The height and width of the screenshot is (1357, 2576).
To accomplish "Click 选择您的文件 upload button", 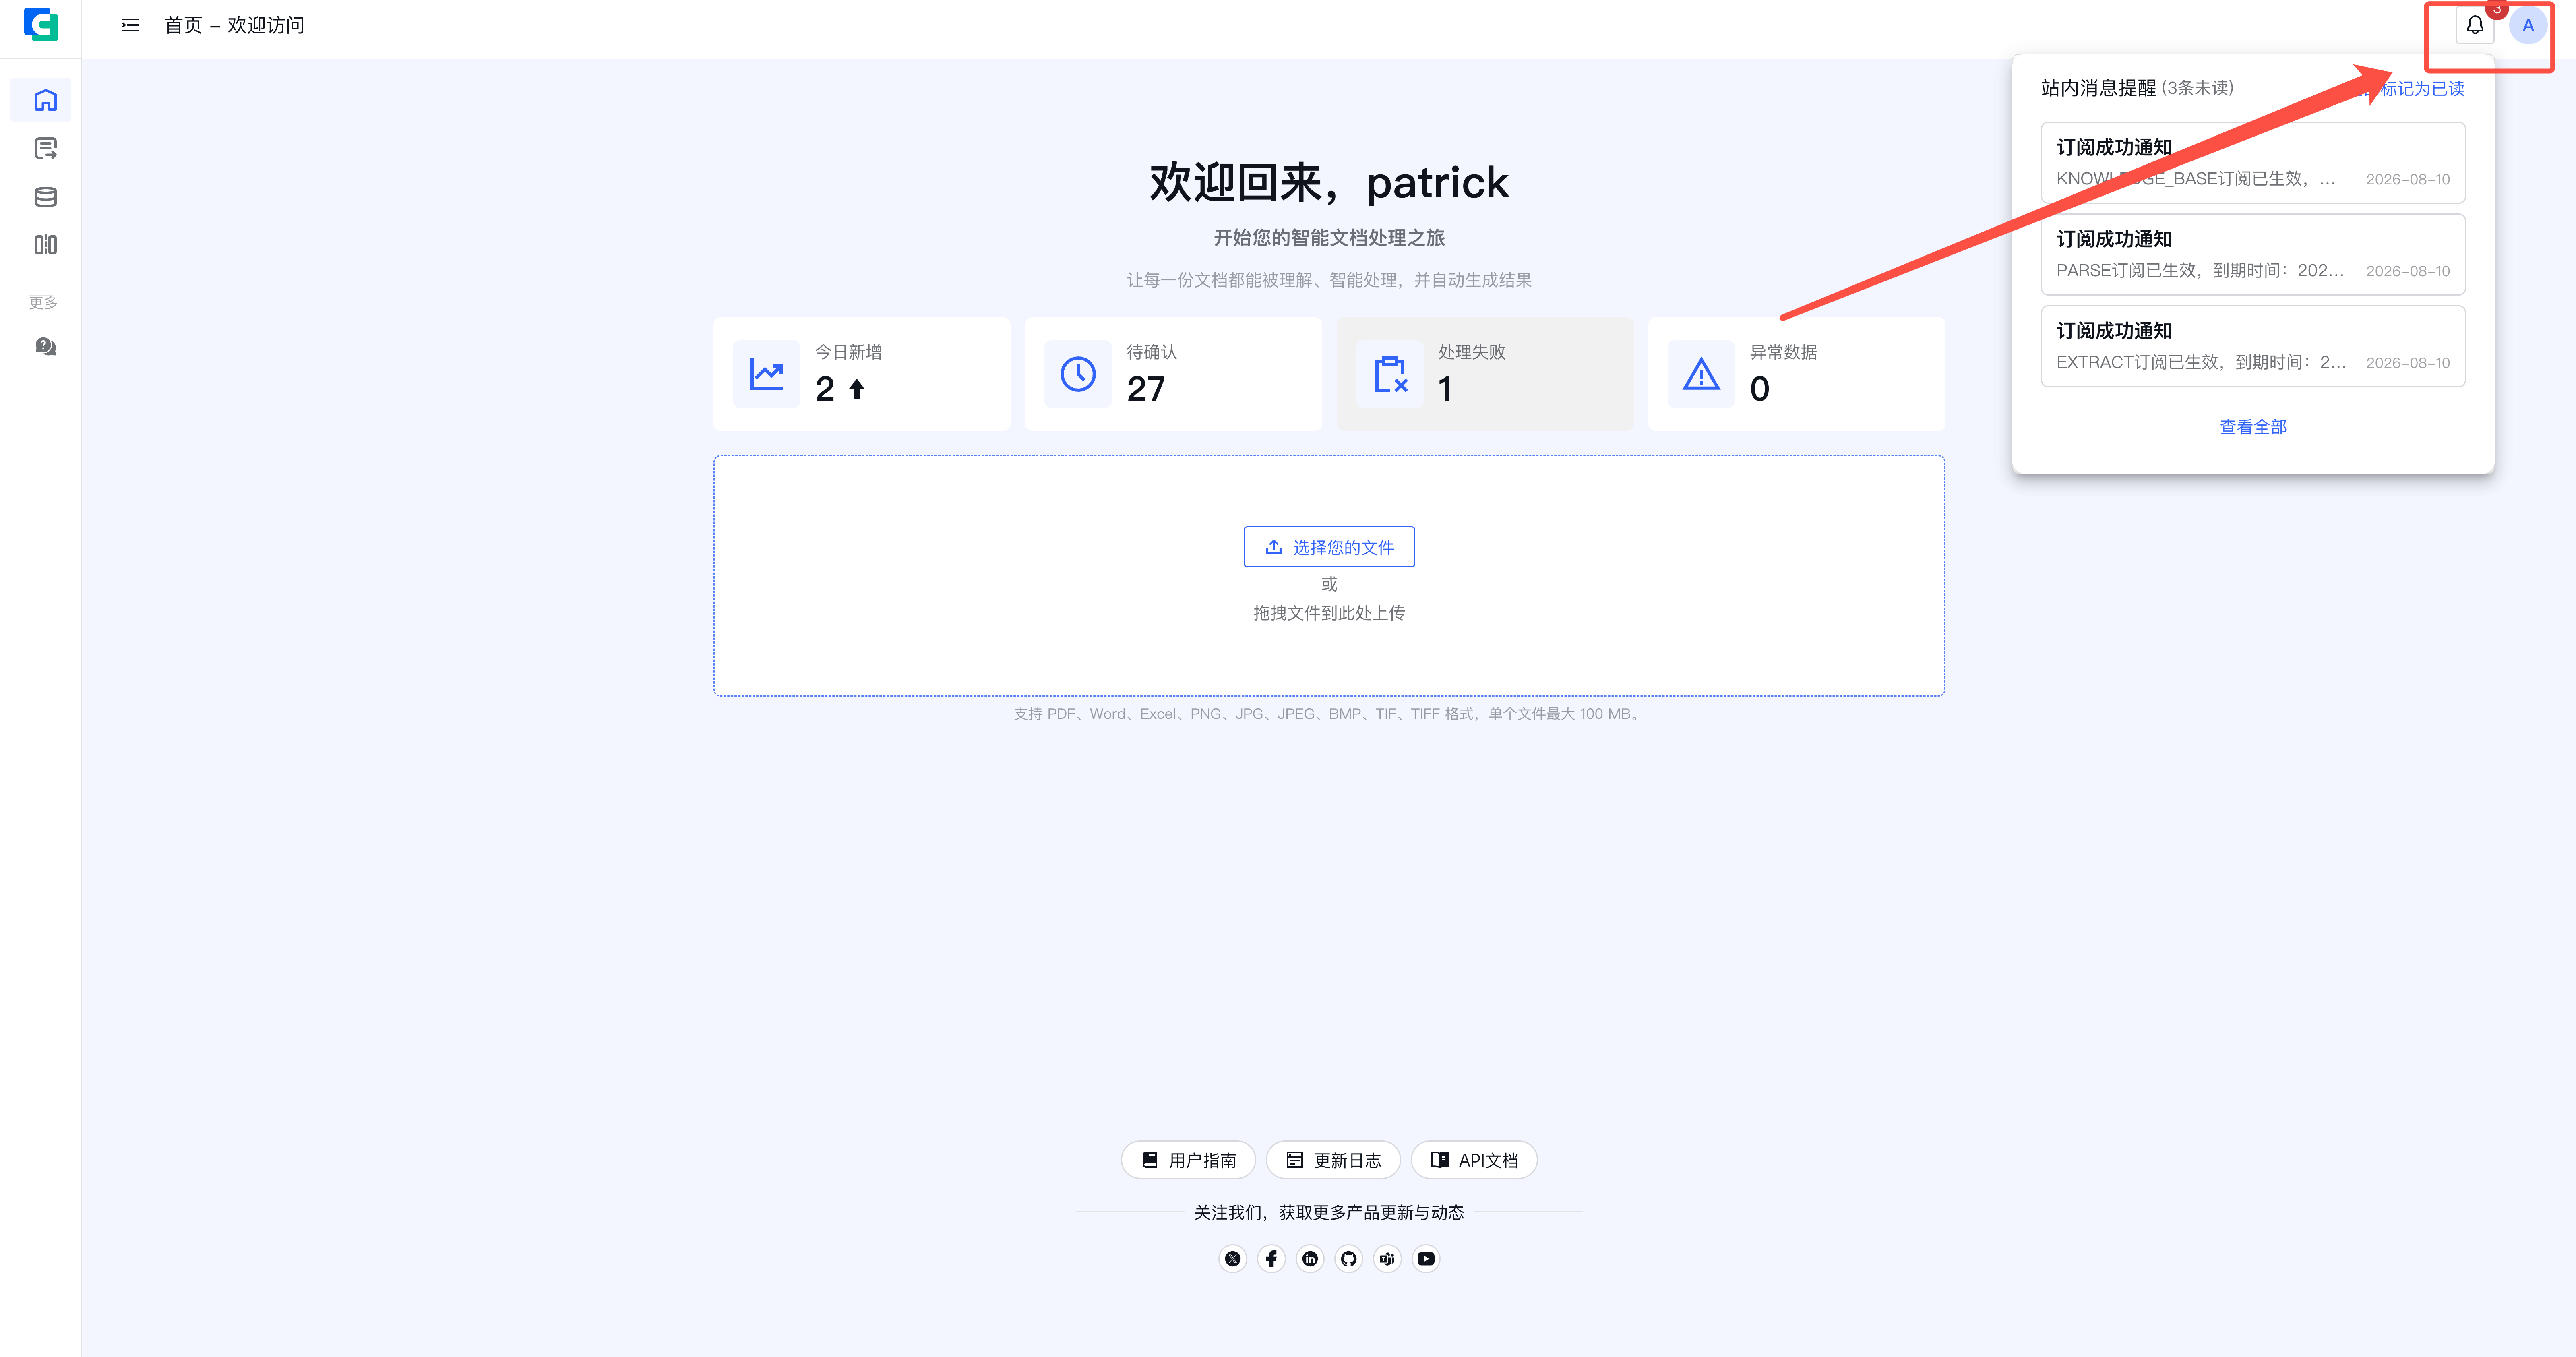I will click(x=1329, y=547).
